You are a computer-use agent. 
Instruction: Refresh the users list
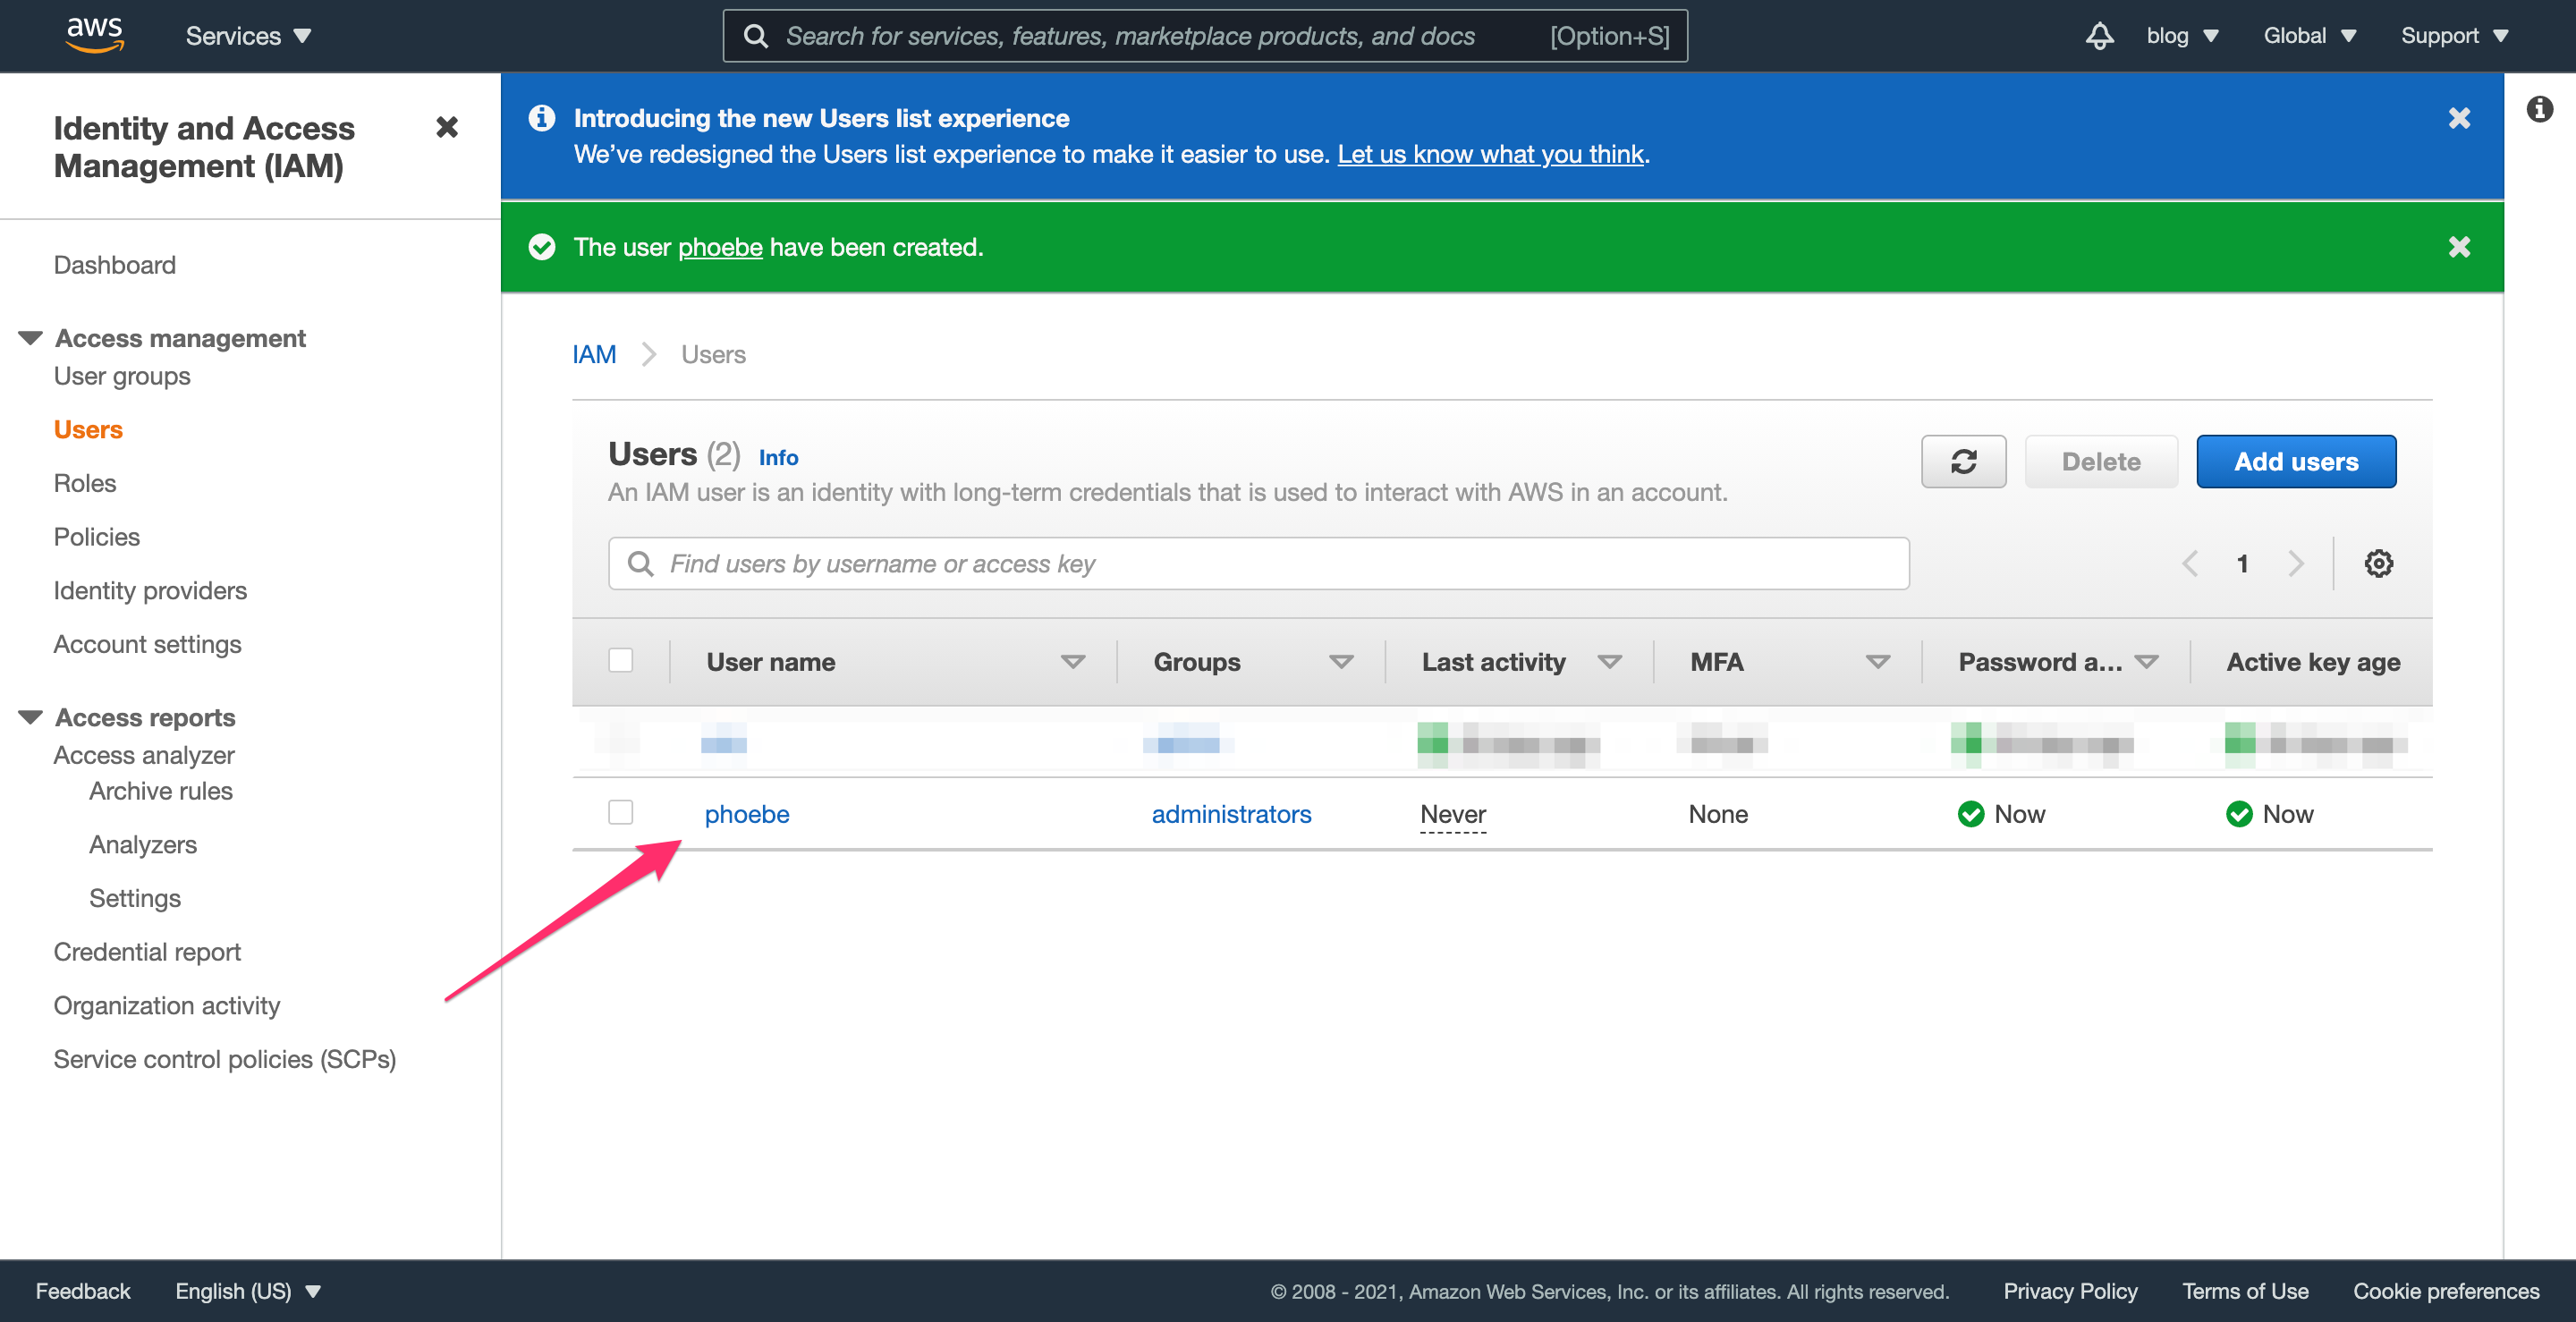click(x=1963, y=462)
